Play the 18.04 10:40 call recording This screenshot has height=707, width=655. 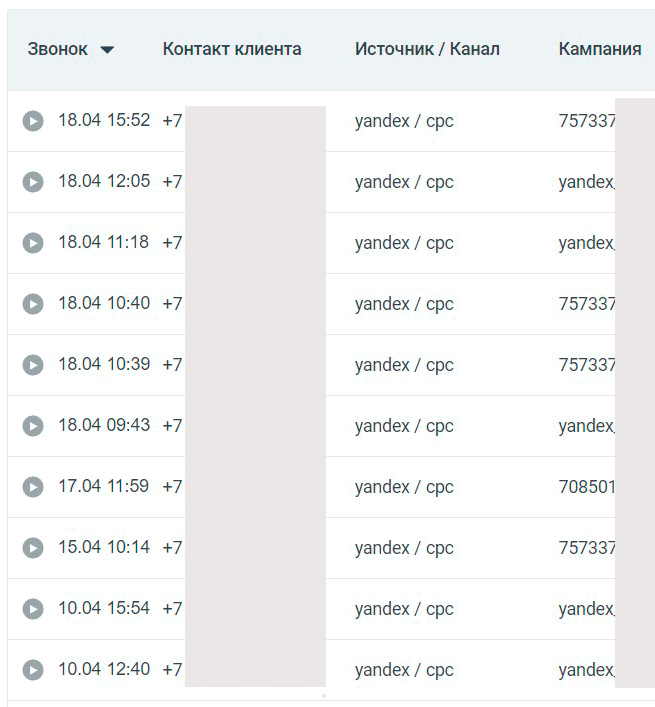(33, 304)
